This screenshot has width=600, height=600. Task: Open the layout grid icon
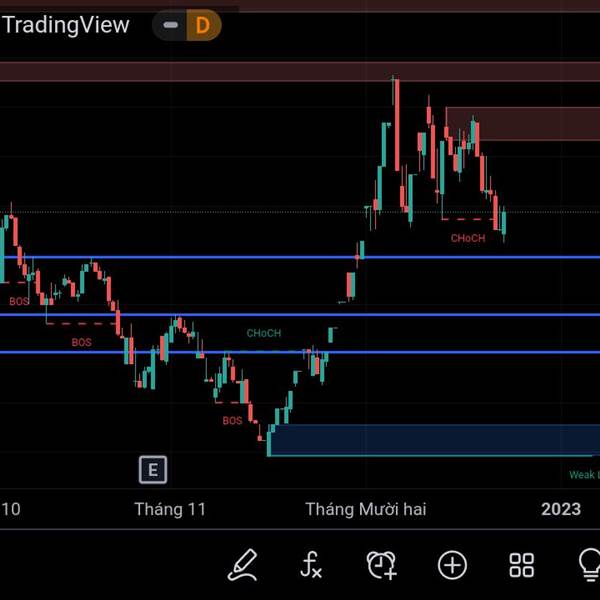pyautogui.click(x=522, y=565)
